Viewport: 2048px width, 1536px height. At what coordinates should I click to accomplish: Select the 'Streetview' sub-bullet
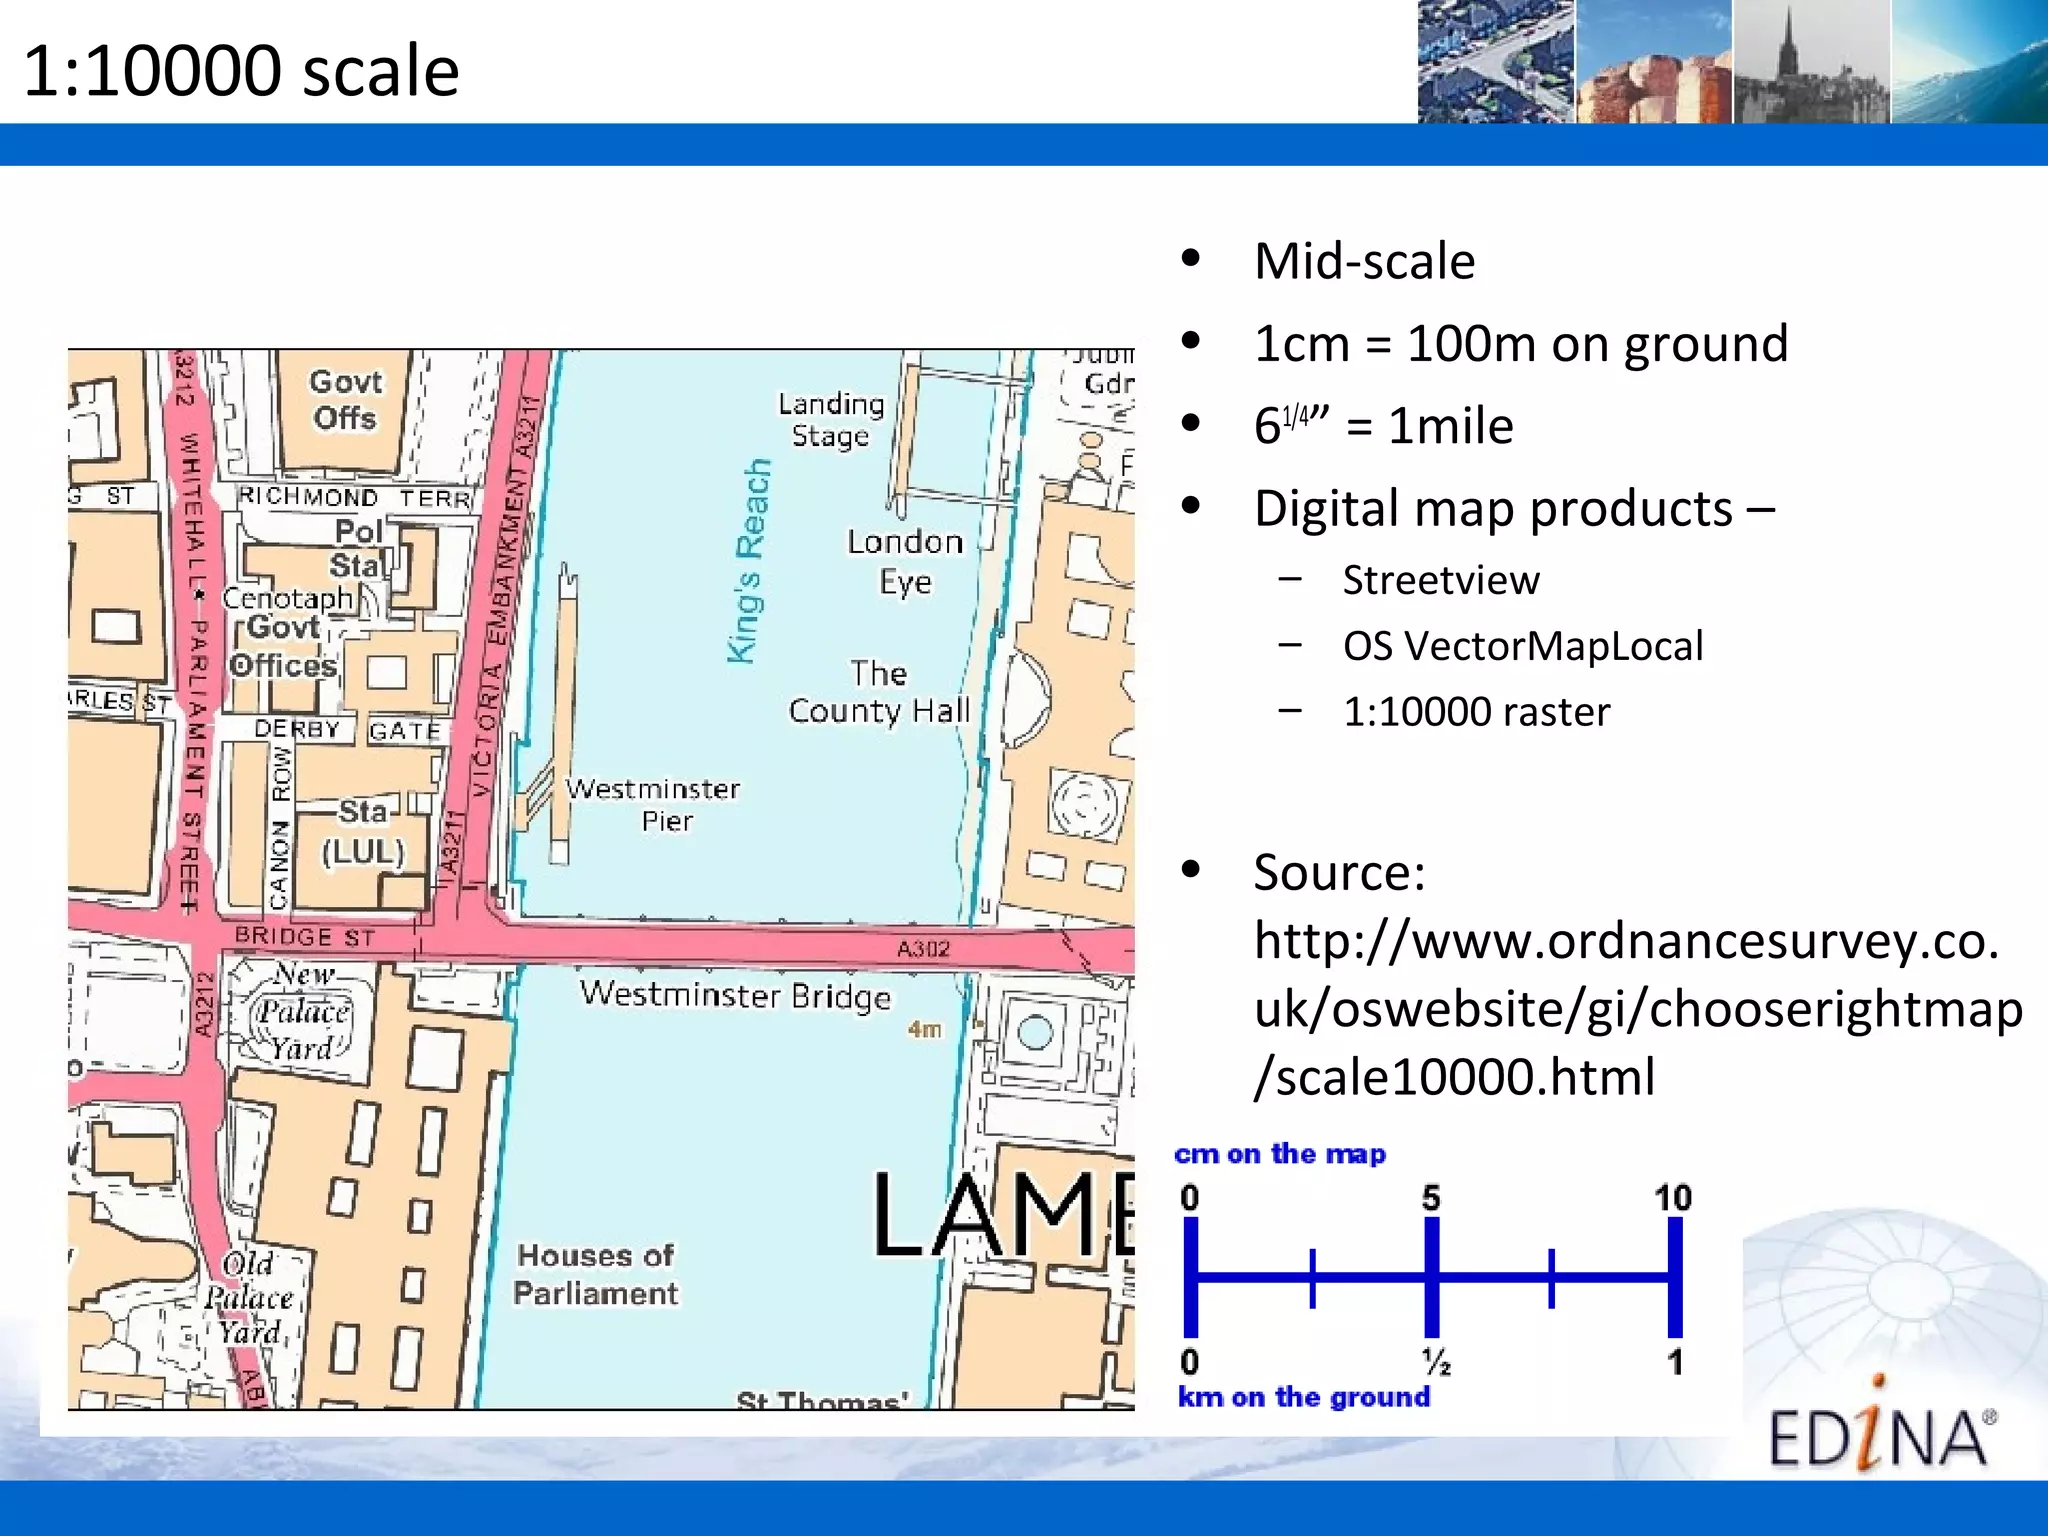(x=1441, y=581)
